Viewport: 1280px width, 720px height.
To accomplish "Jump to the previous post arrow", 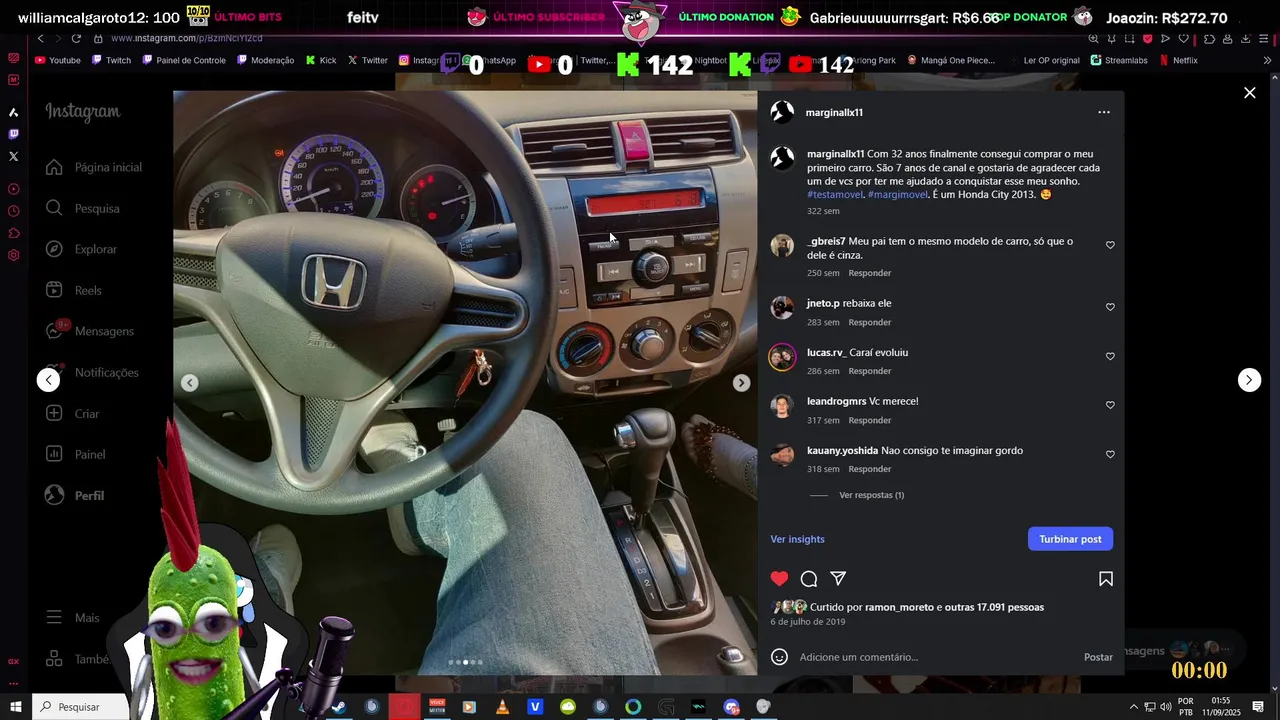I will point(48,380).
